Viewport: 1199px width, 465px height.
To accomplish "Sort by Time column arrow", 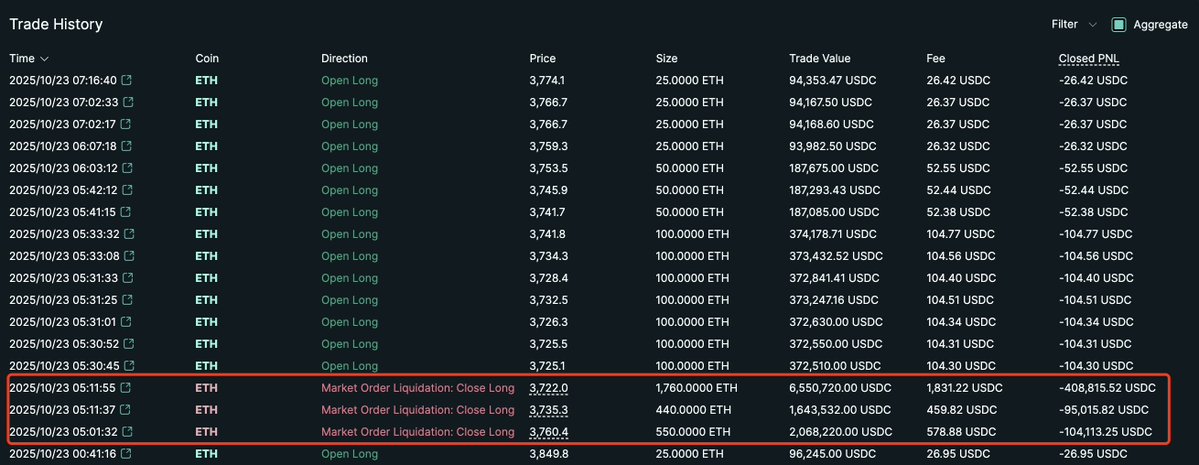I will tap(45, 59).
